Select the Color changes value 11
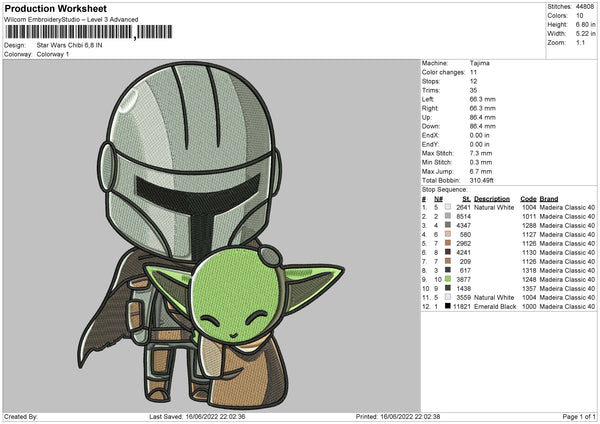This screenshot has height=424, width=600. 473,72
